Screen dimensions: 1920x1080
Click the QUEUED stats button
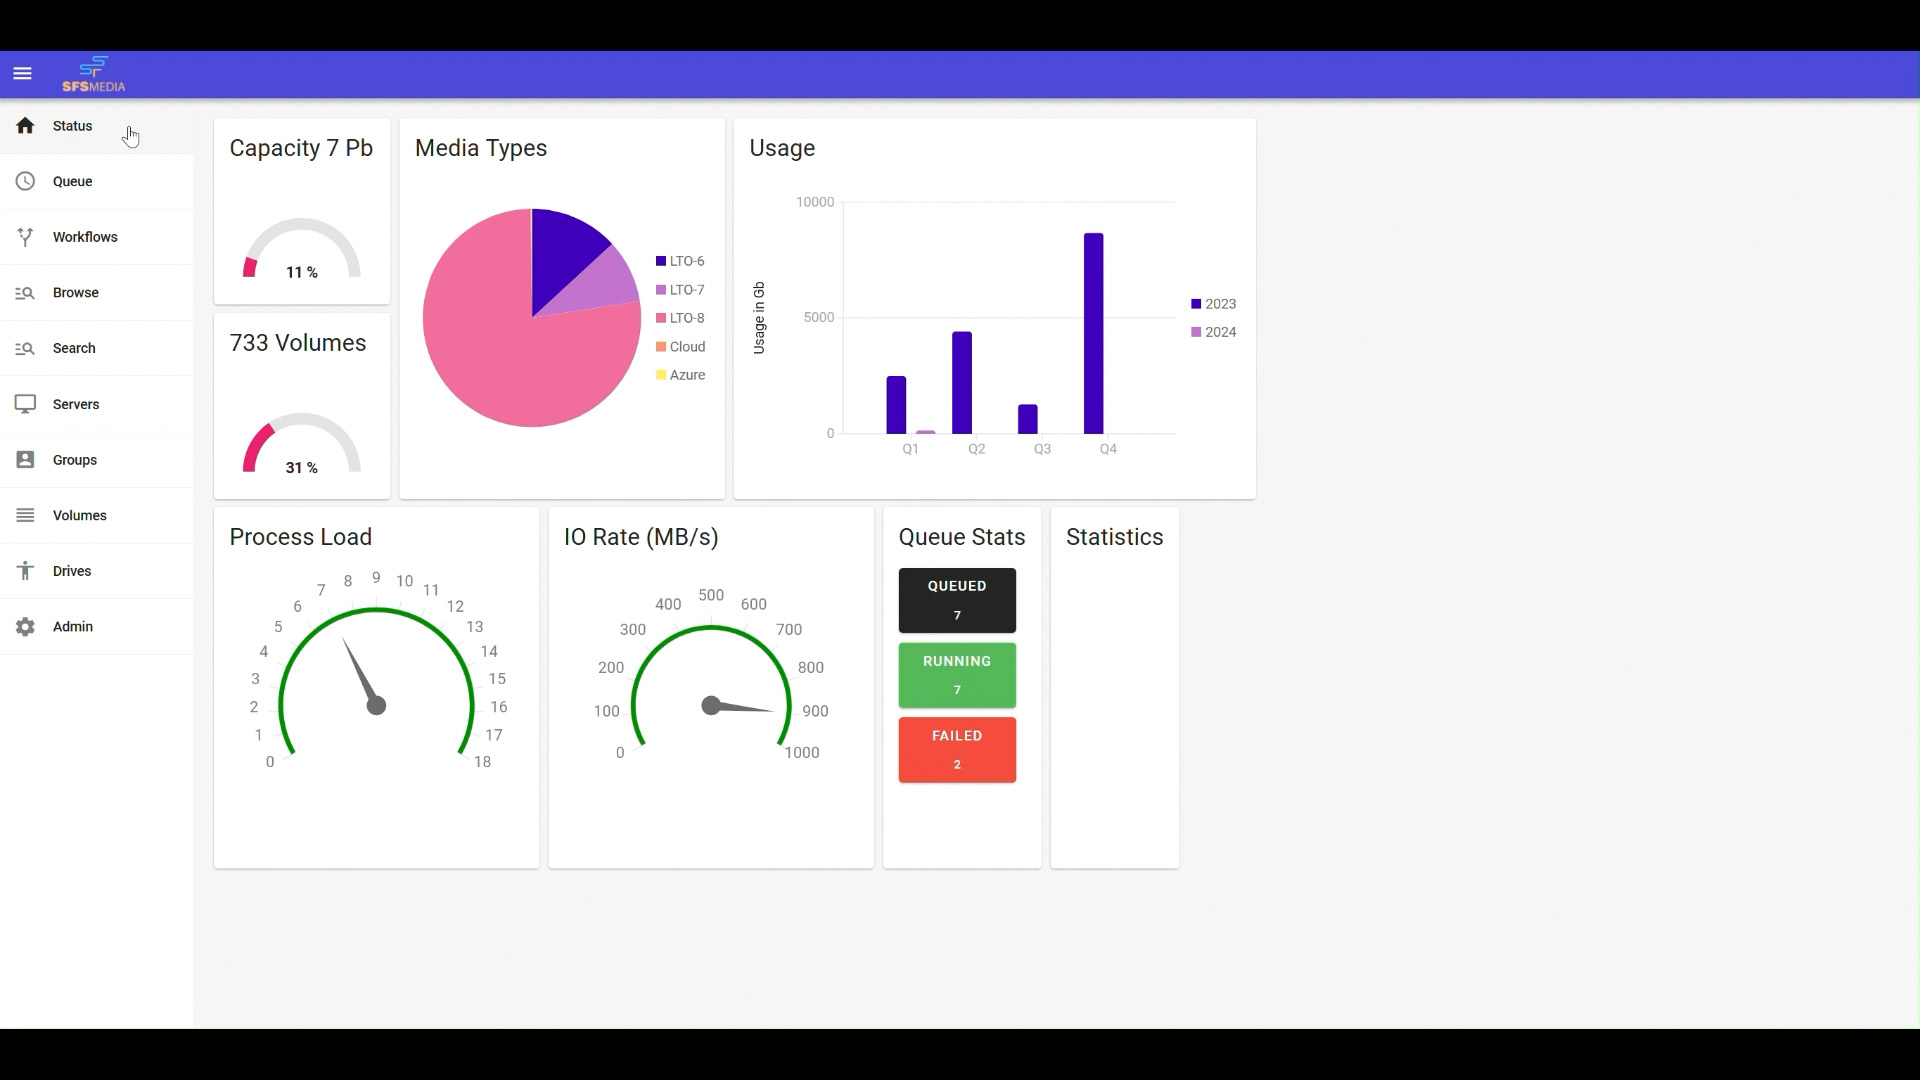pyautogui.click(x=957, y=600)
